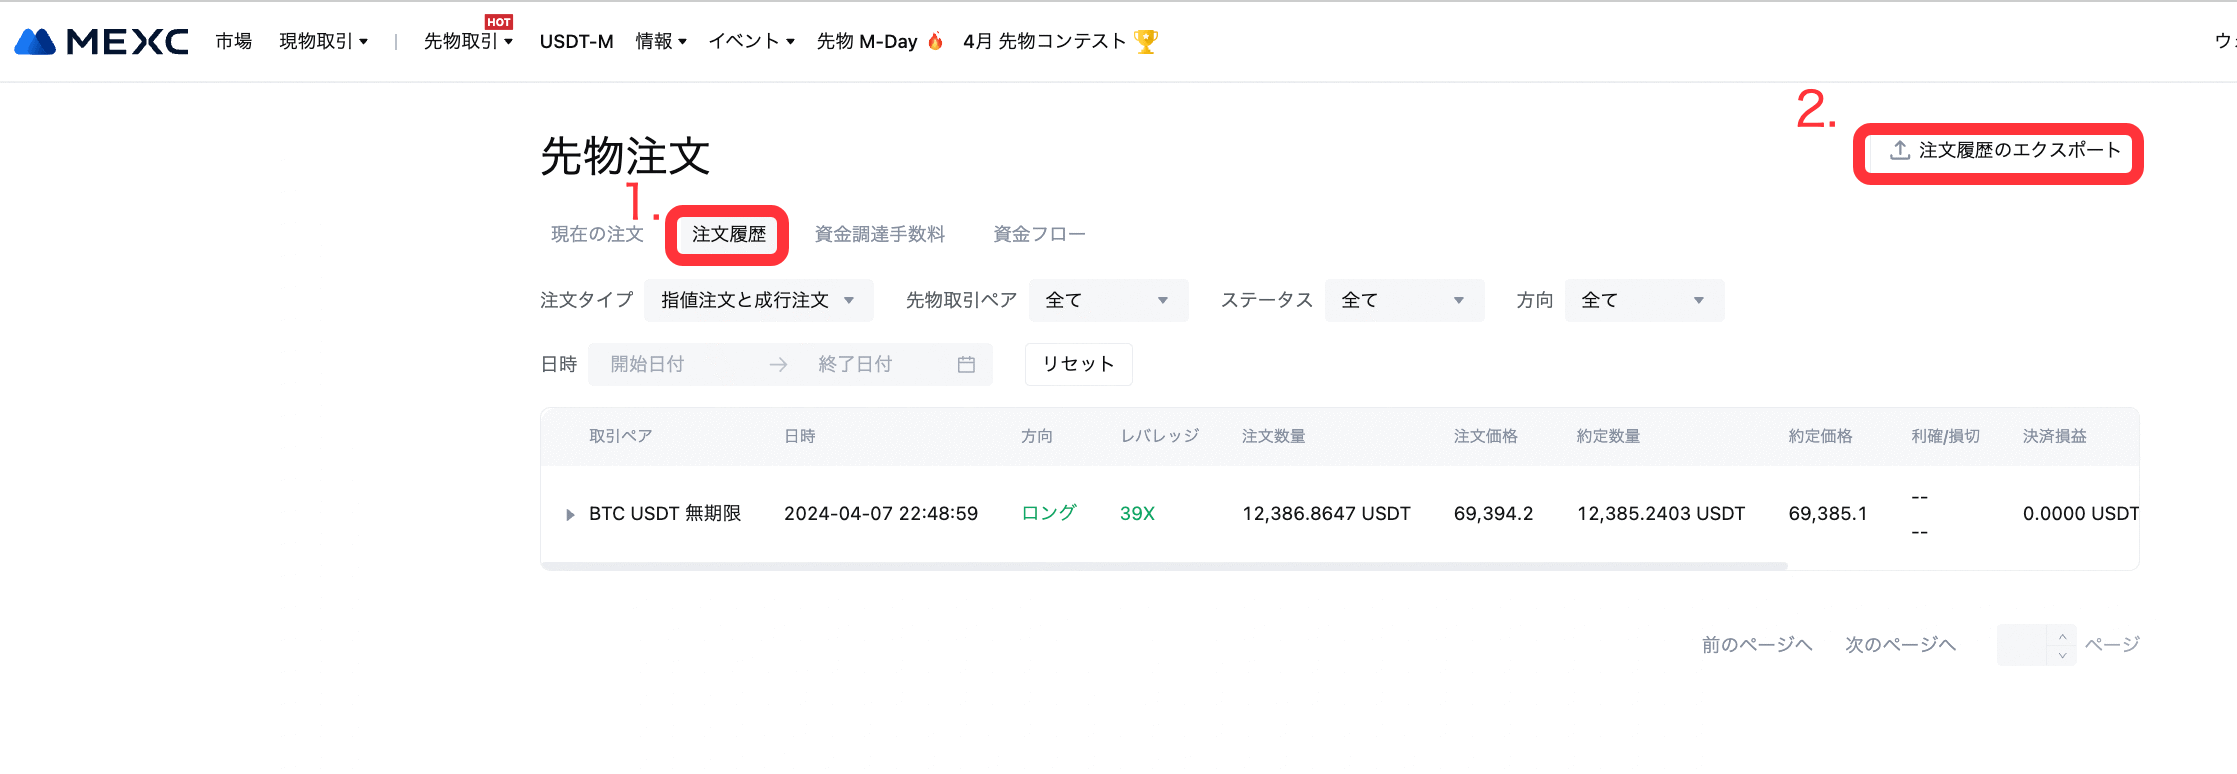Open the 先物取引ペア dropdown

(x=1107, y=301)
